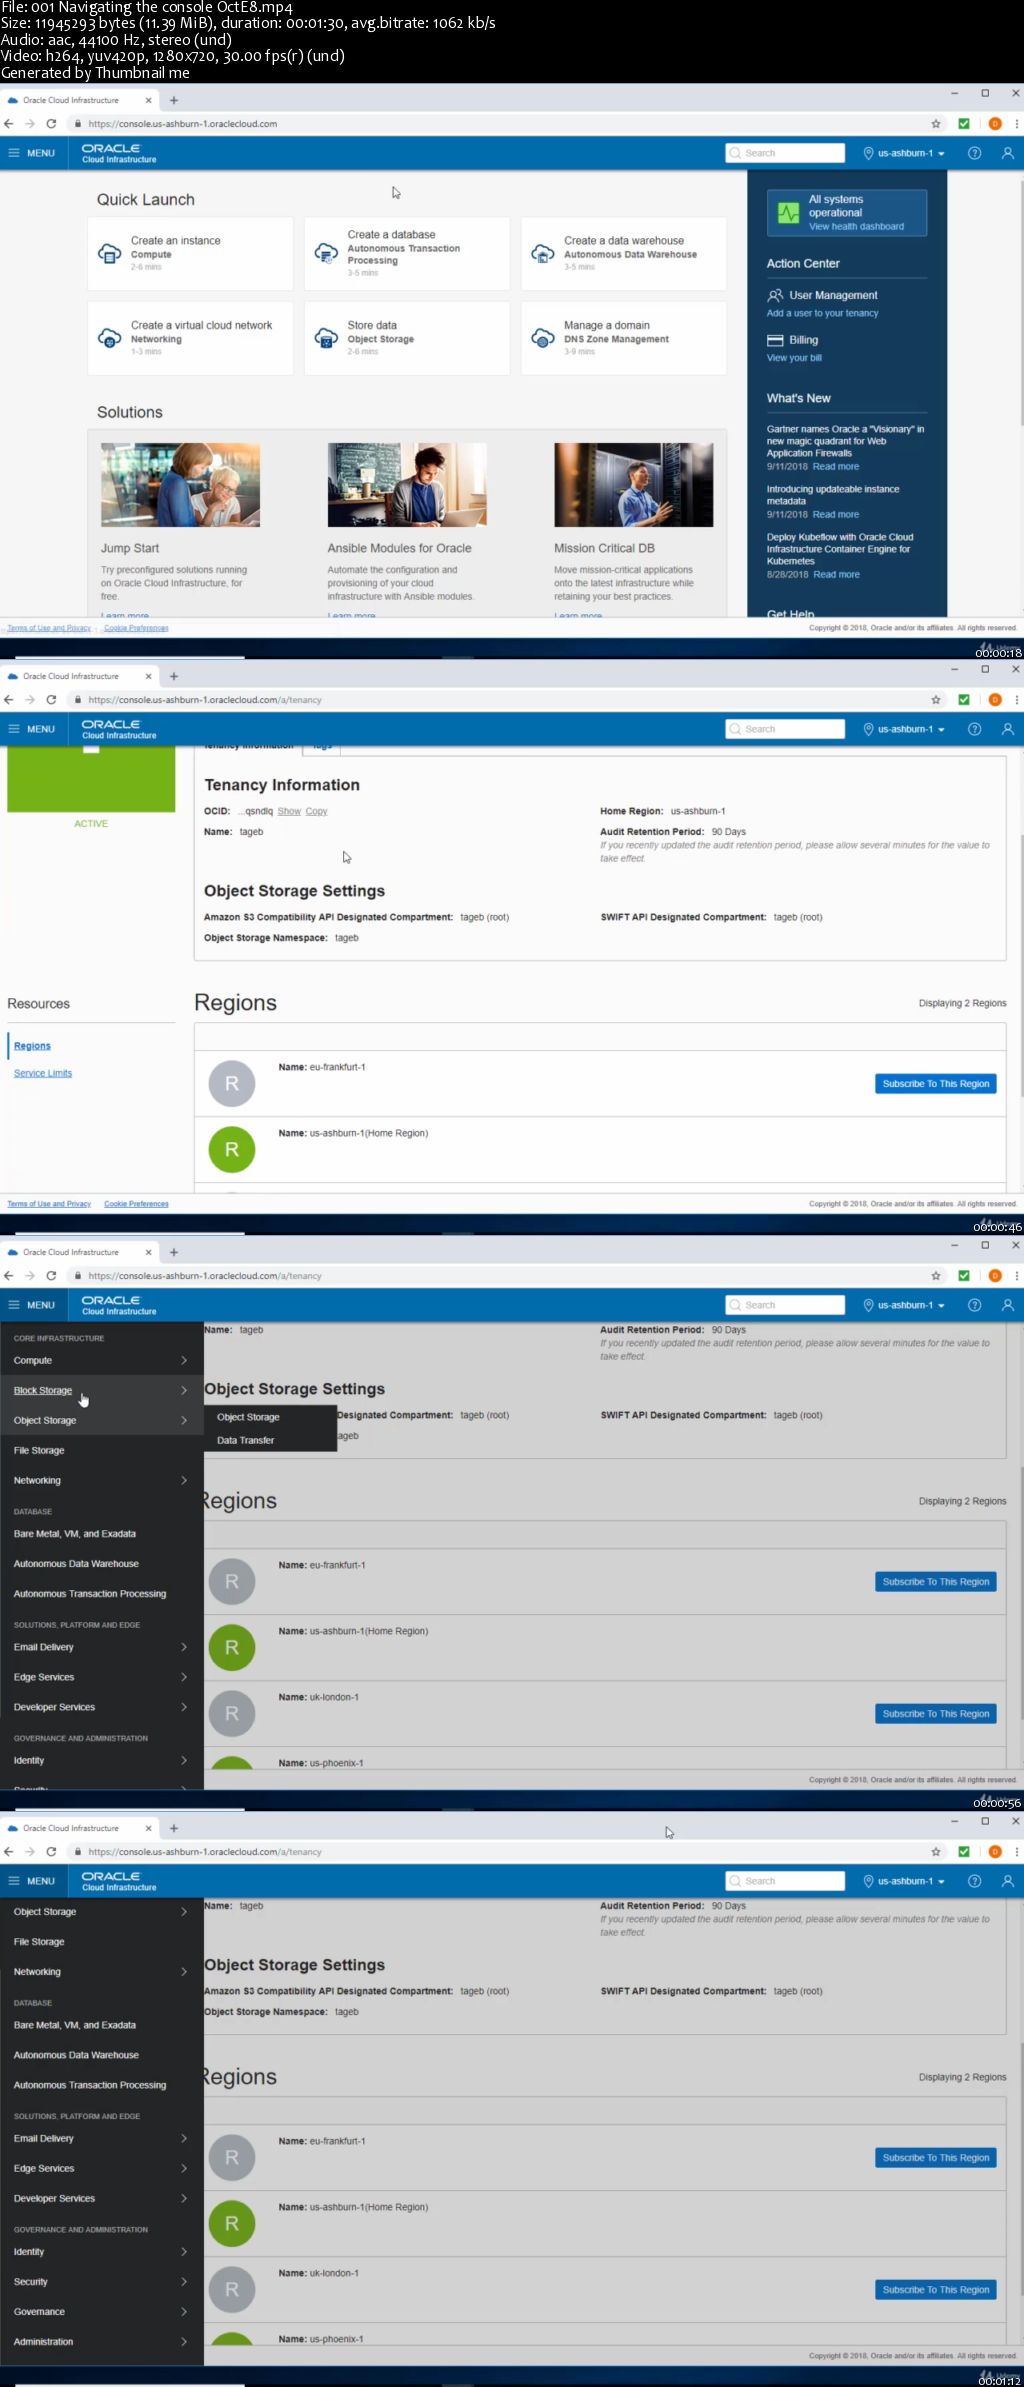Click Subscribe To This Region for eu-frankfurt-1 in the 00:00:46 frame
This screenshot has height=2387, width=1024.
click(936, 1084)
